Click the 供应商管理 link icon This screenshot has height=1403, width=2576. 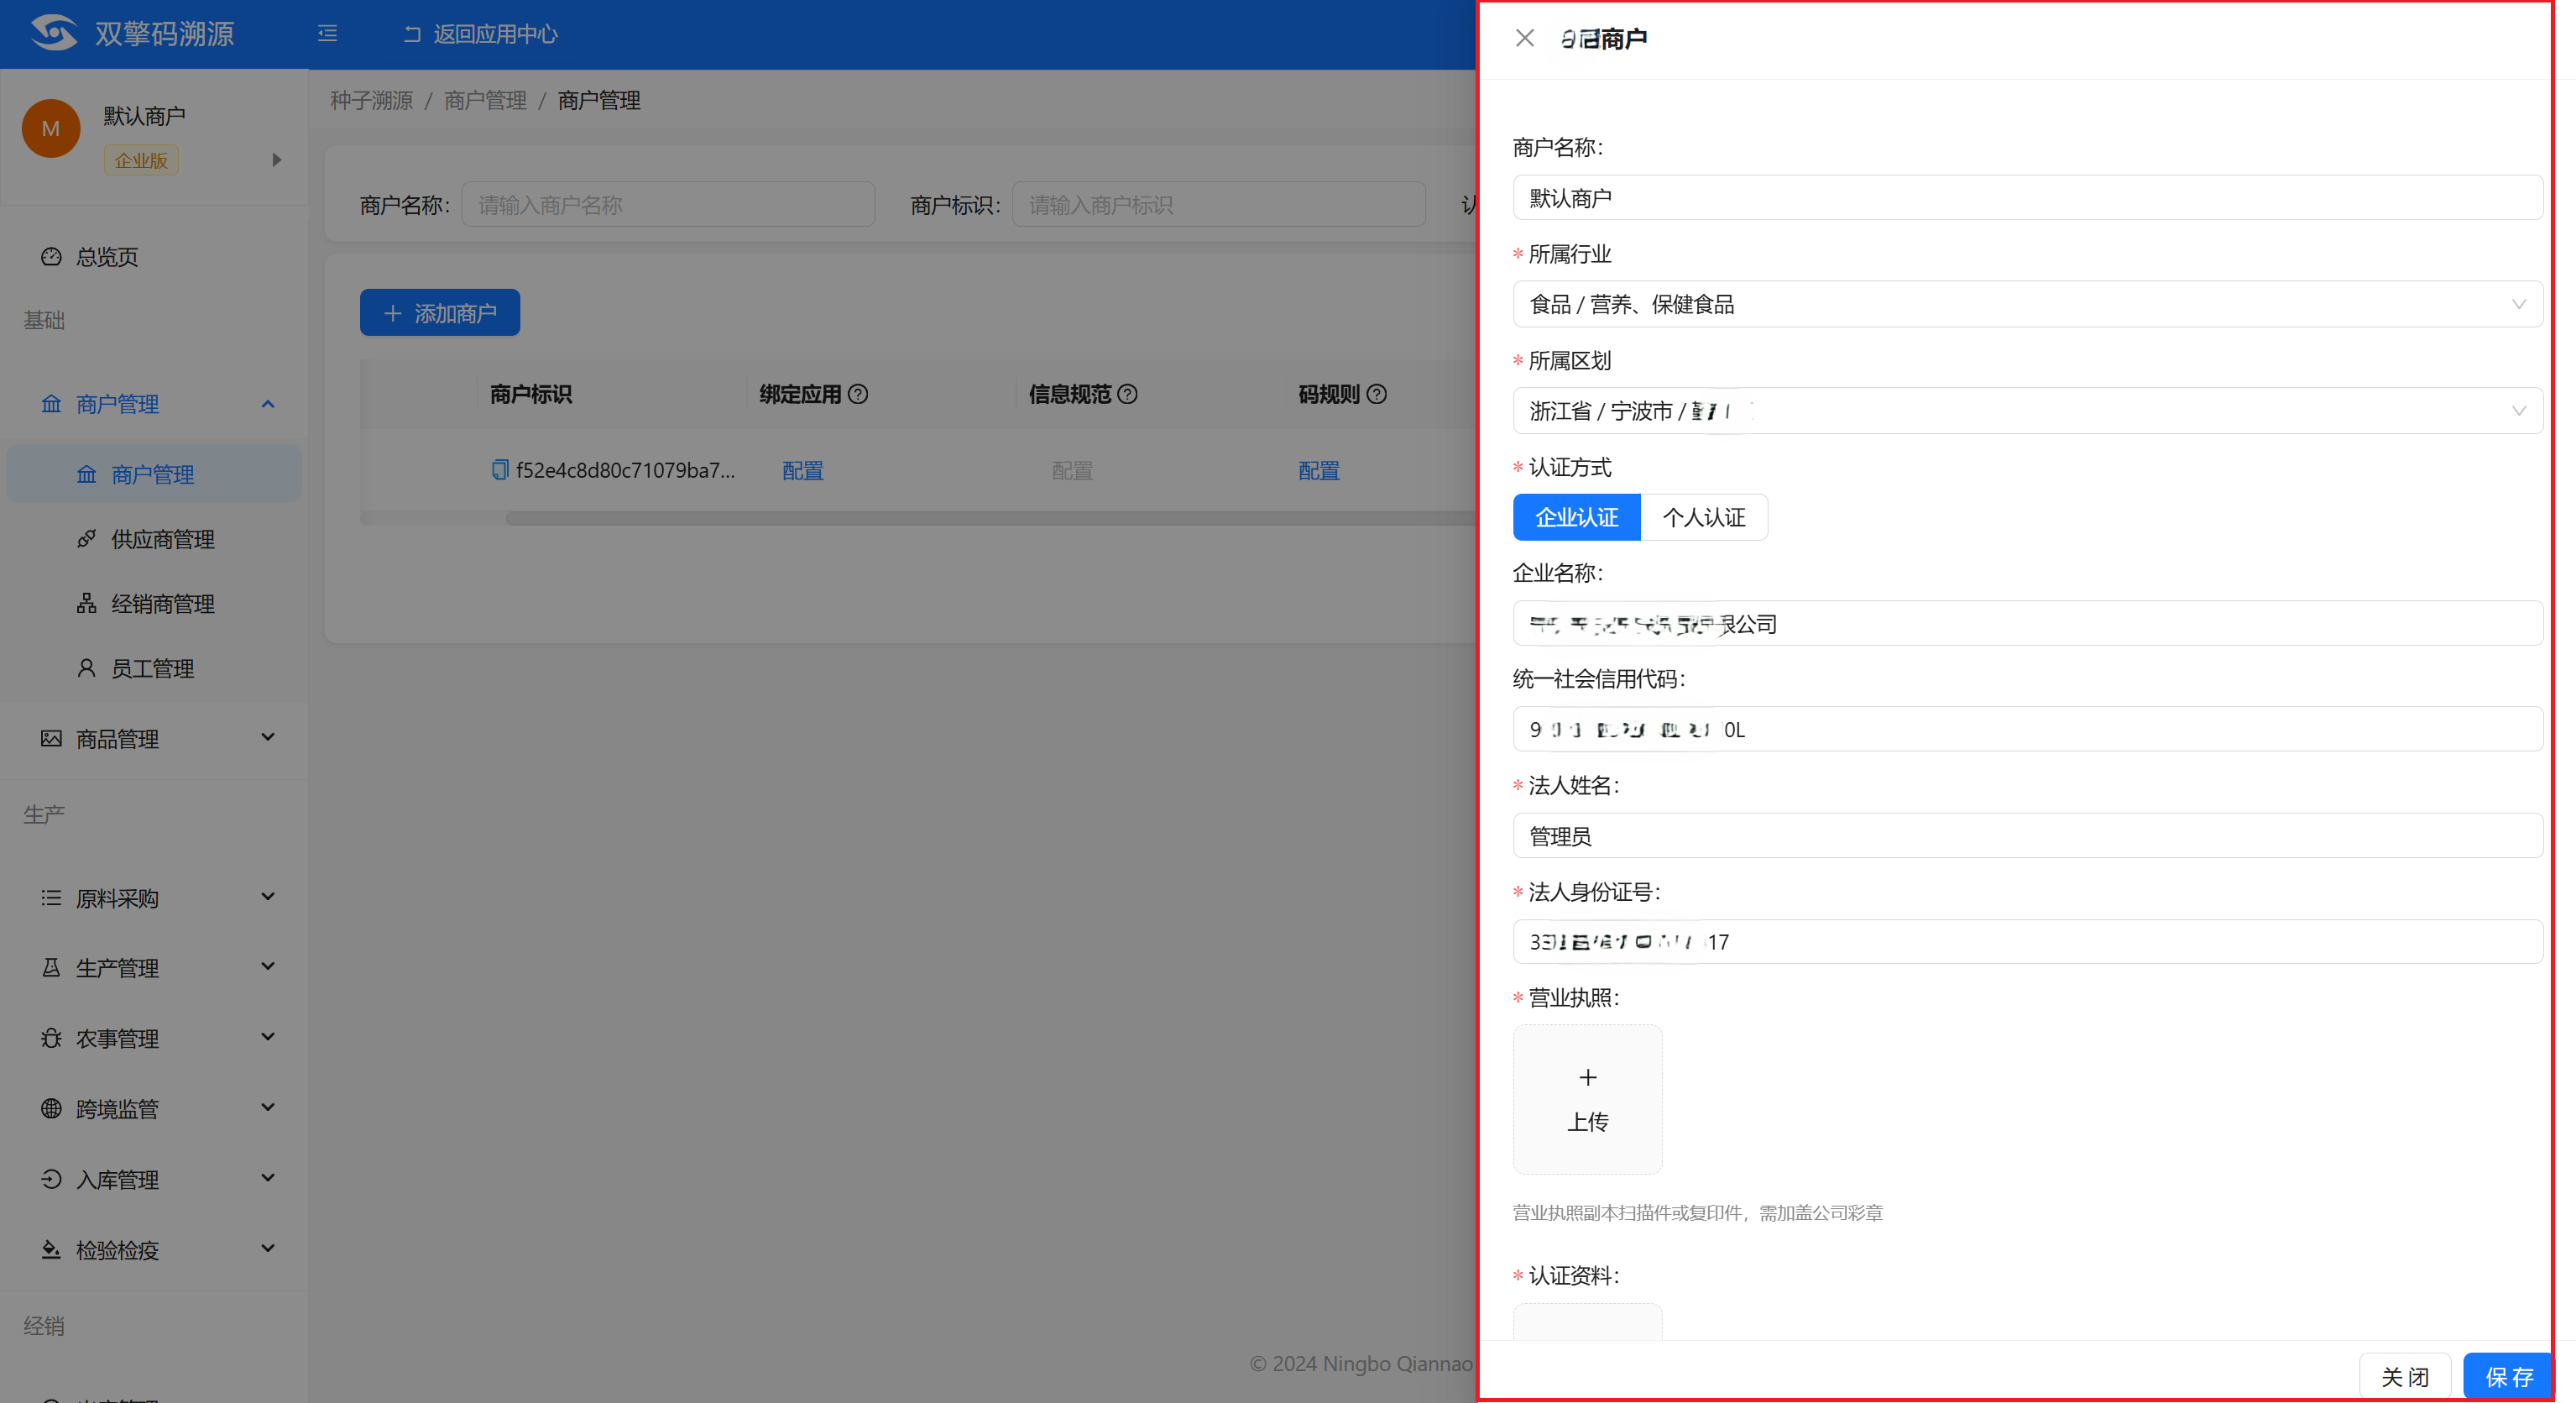coord(87,539)
